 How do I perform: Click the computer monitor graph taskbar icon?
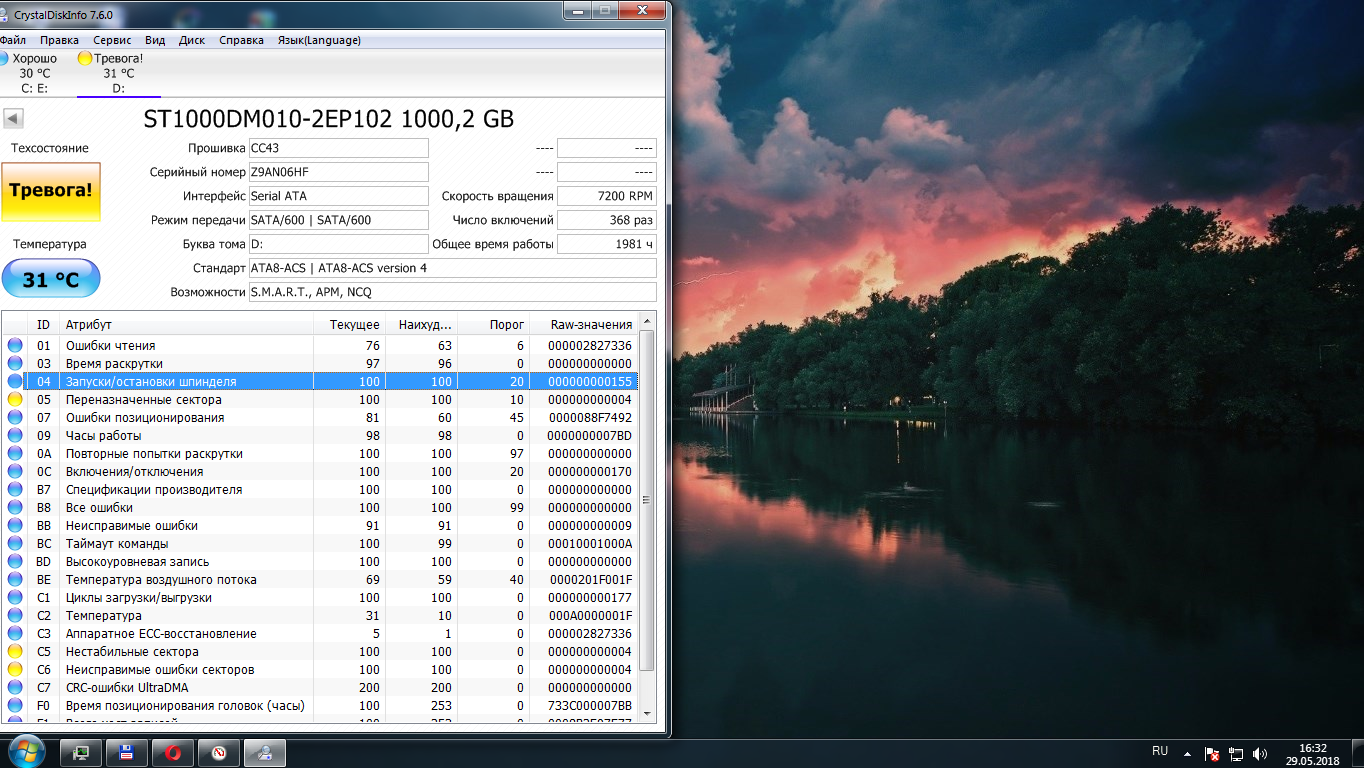pyautogui.click(x=81, y=753)
